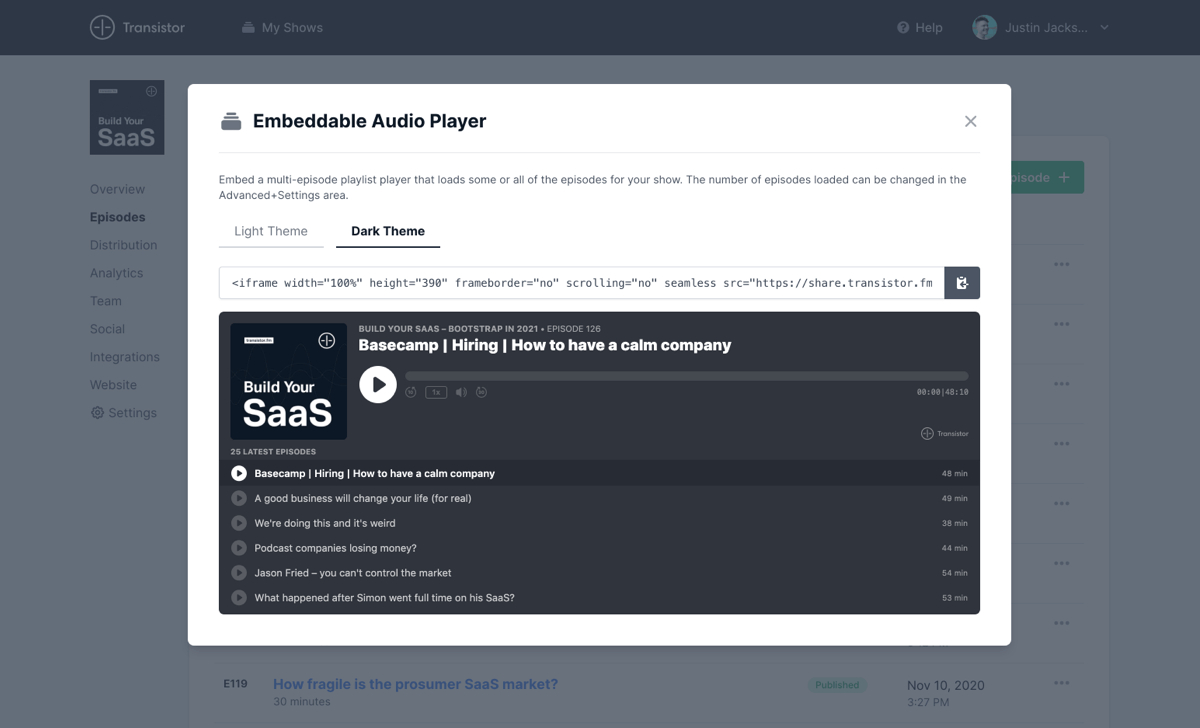The image size is (1200, 728).
Task: Click the rewind 10 seconds icon
Action: tap(411, 392)
